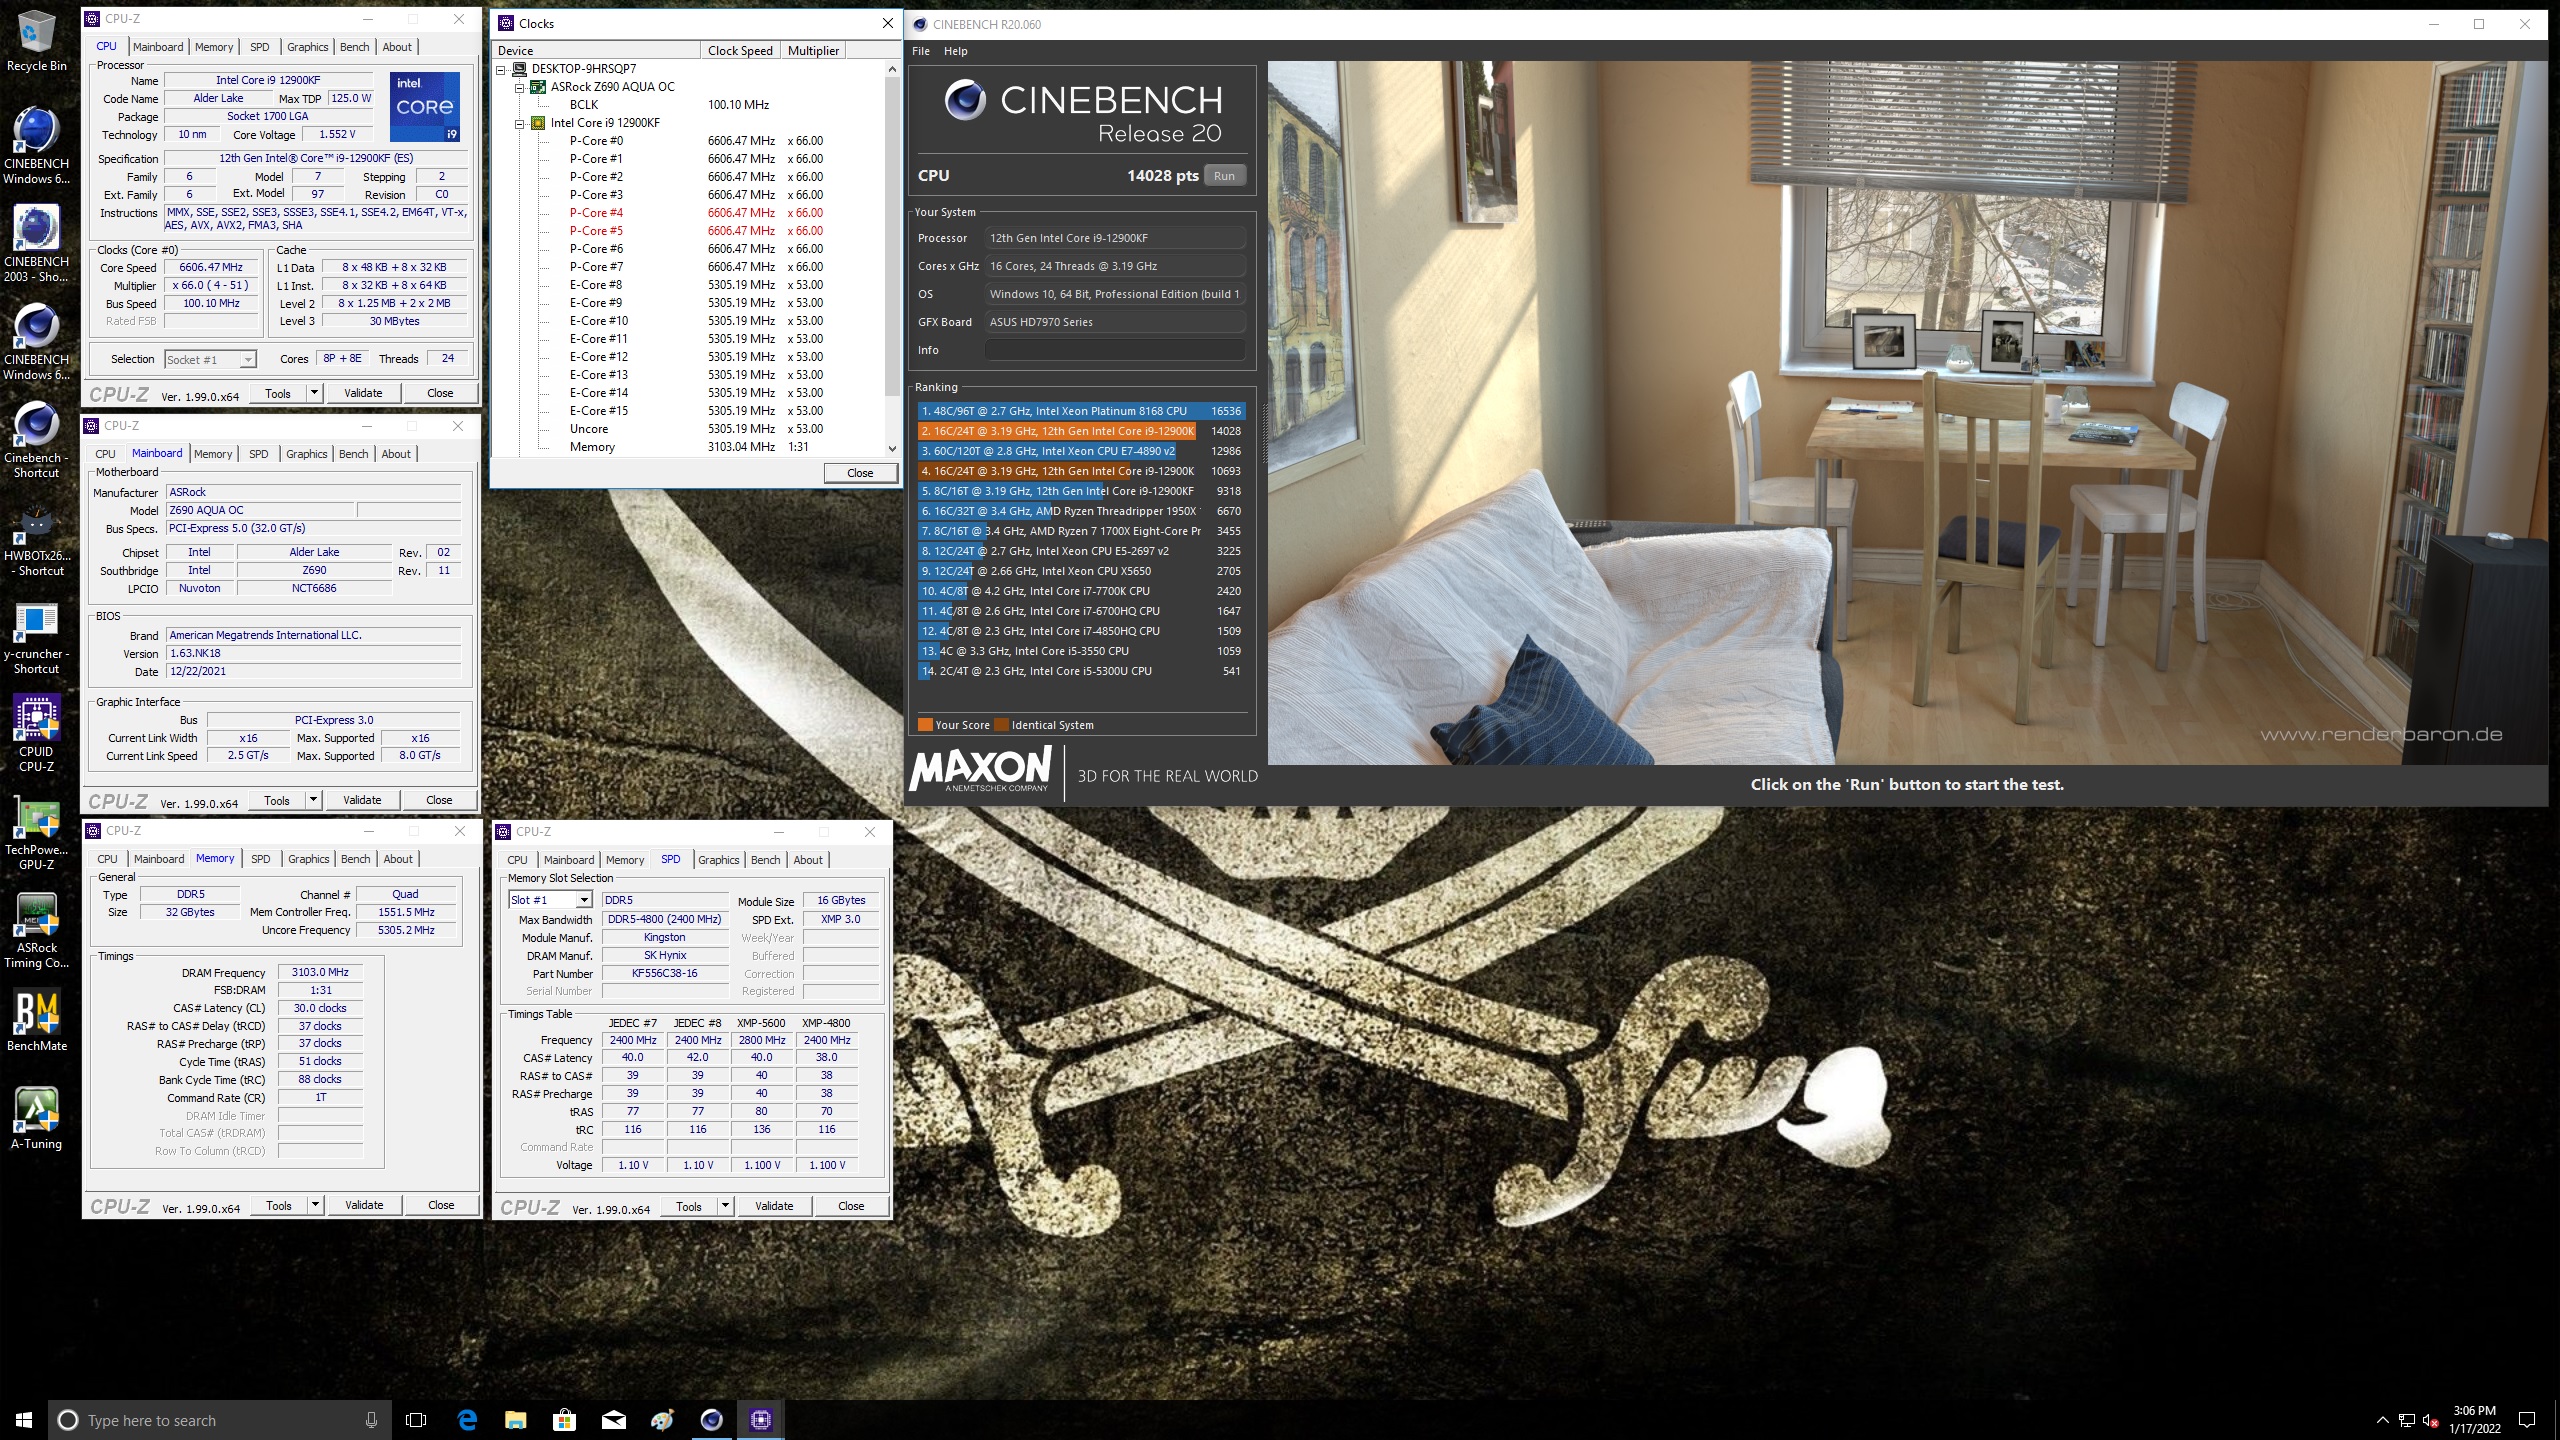Collapse the ASRock Z690 AQUA OC node
The image size is (2560, 1440).
[x=520, y=87]
